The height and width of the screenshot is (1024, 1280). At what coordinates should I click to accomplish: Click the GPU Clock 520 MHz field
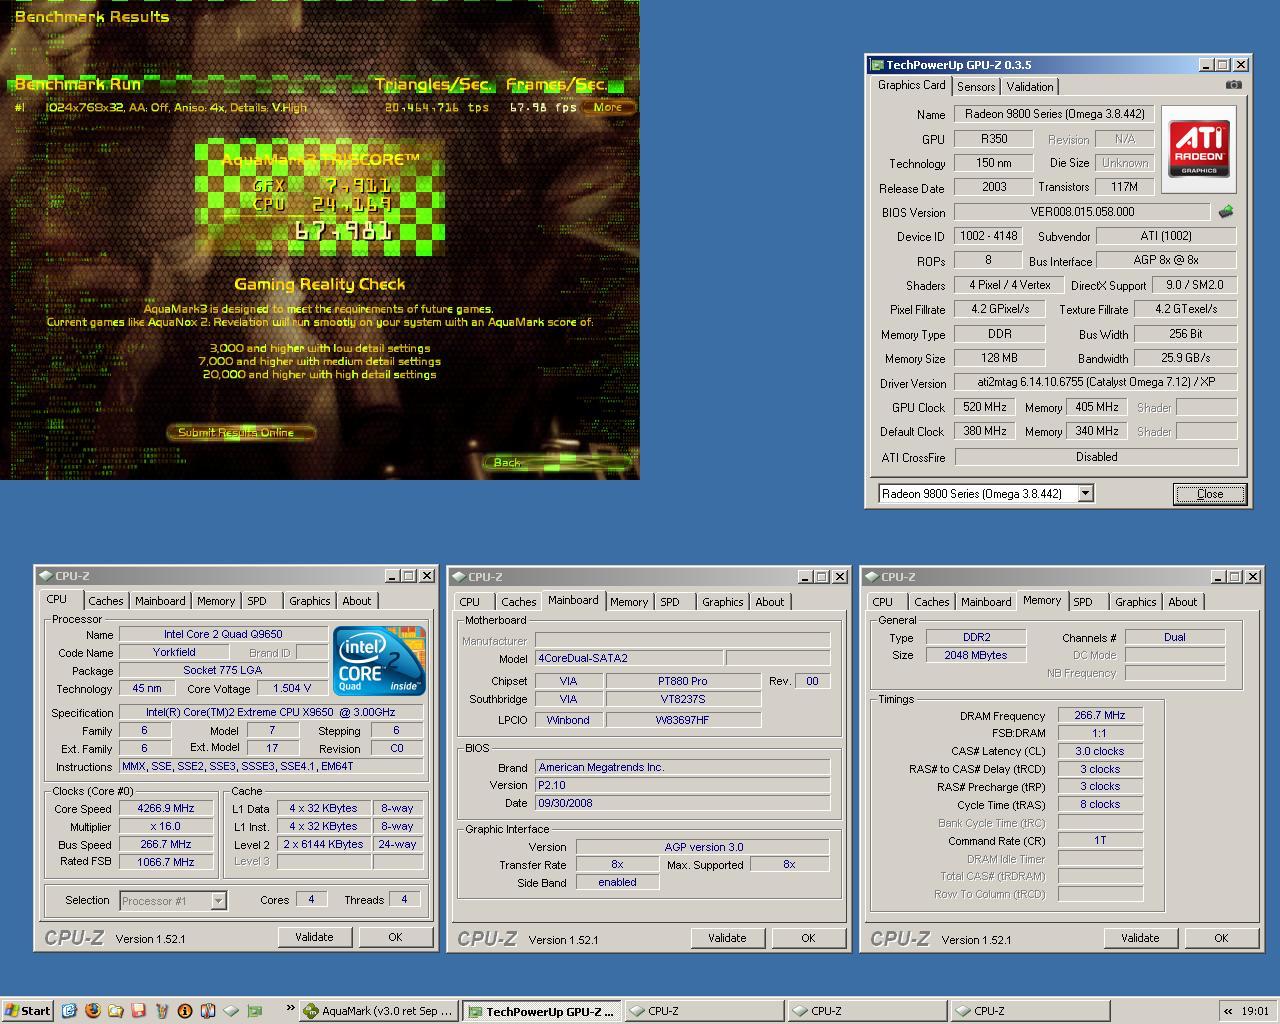[x=985, y=407]
